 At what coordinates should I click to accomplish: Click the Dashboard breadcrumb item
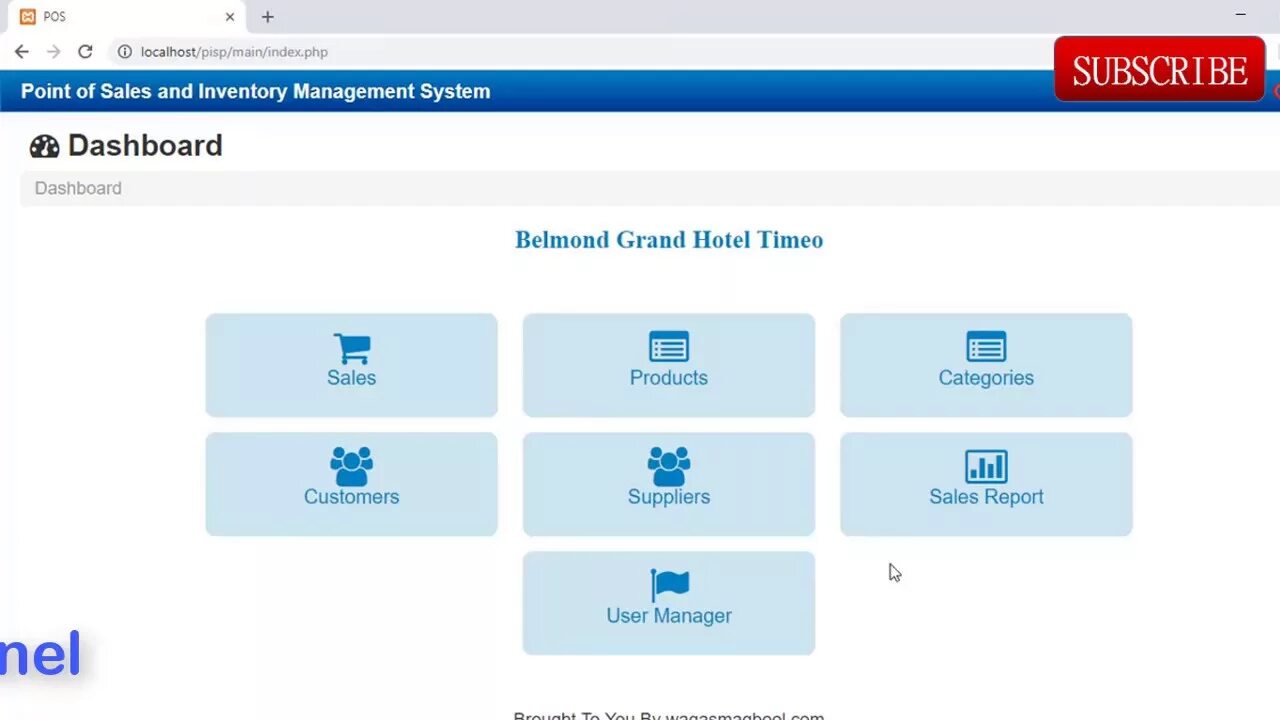tap(78, 188)
